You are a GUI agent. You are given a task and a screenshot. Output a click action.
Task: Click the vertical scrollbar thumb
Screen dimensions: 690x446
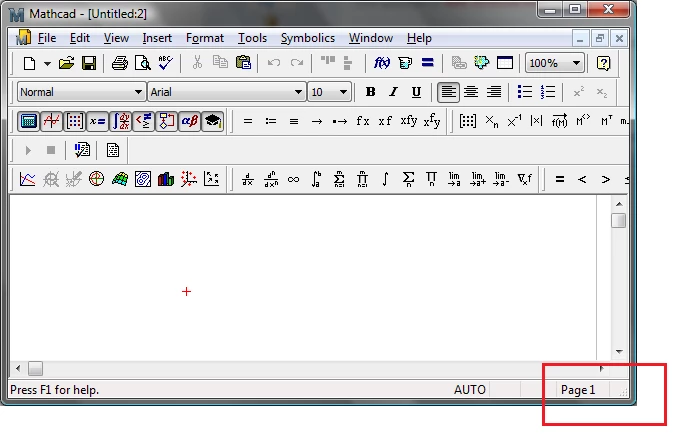[619, 220]
